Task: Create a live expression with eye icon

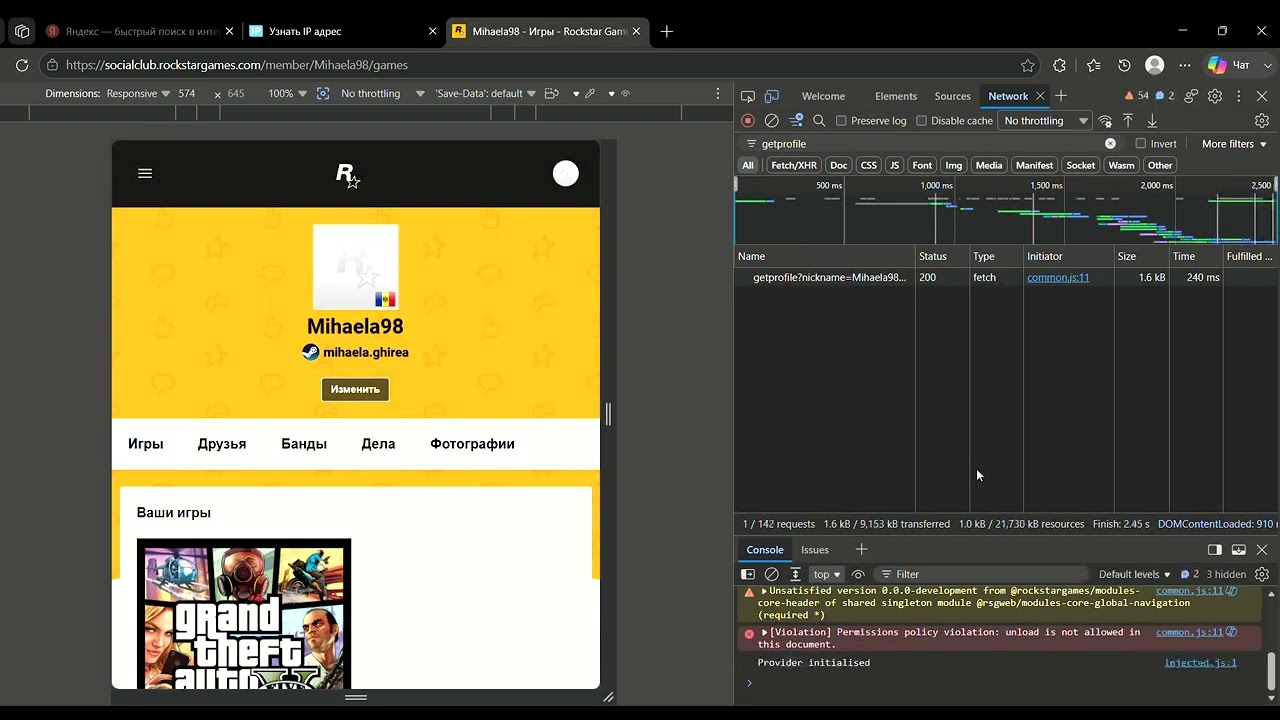Action: pyautogui.click(x=858, y=574)
